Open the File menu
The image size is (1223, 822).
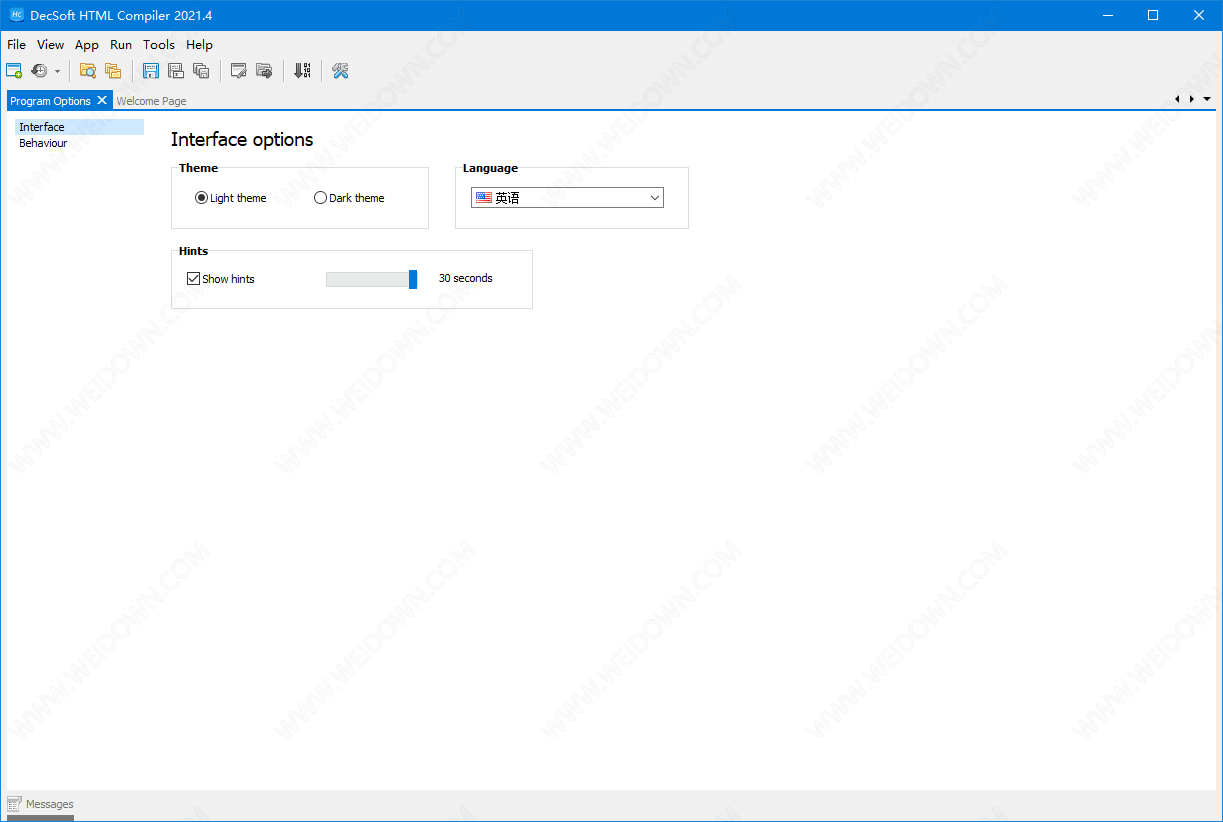16,44
